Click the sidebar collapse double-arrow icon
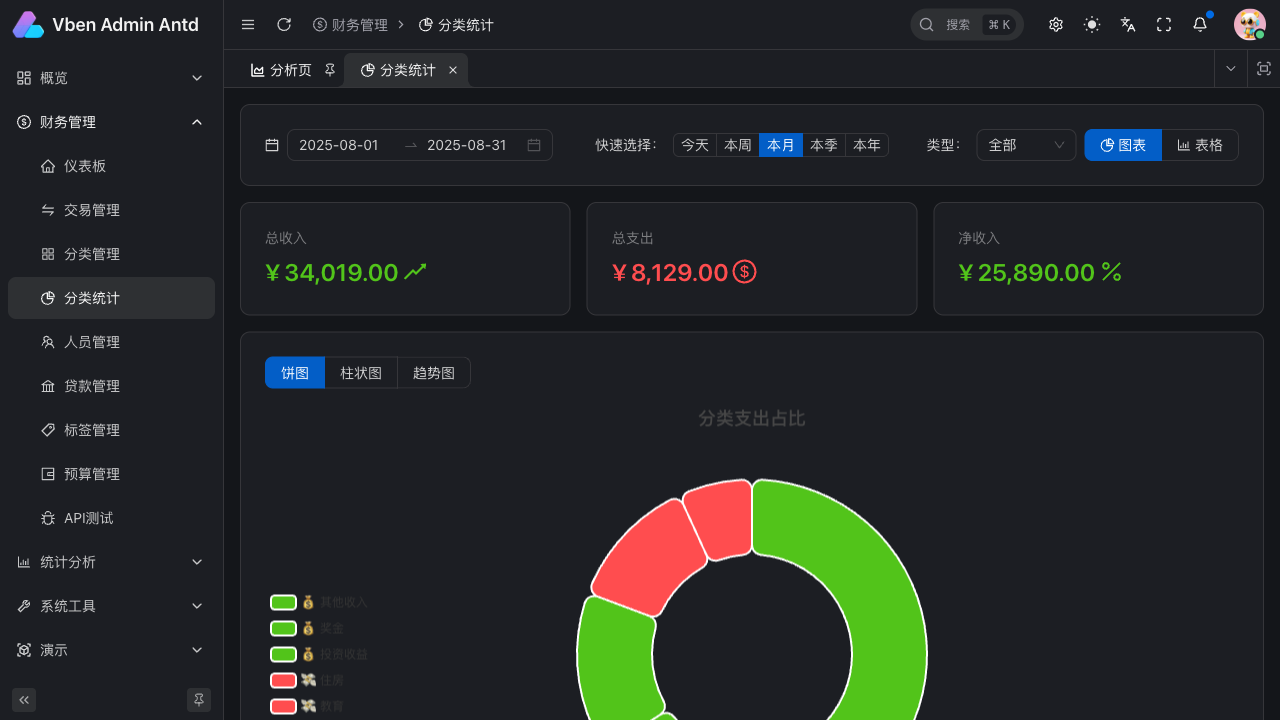Viewport: 1280px width, 720px height. click(24, 699)
